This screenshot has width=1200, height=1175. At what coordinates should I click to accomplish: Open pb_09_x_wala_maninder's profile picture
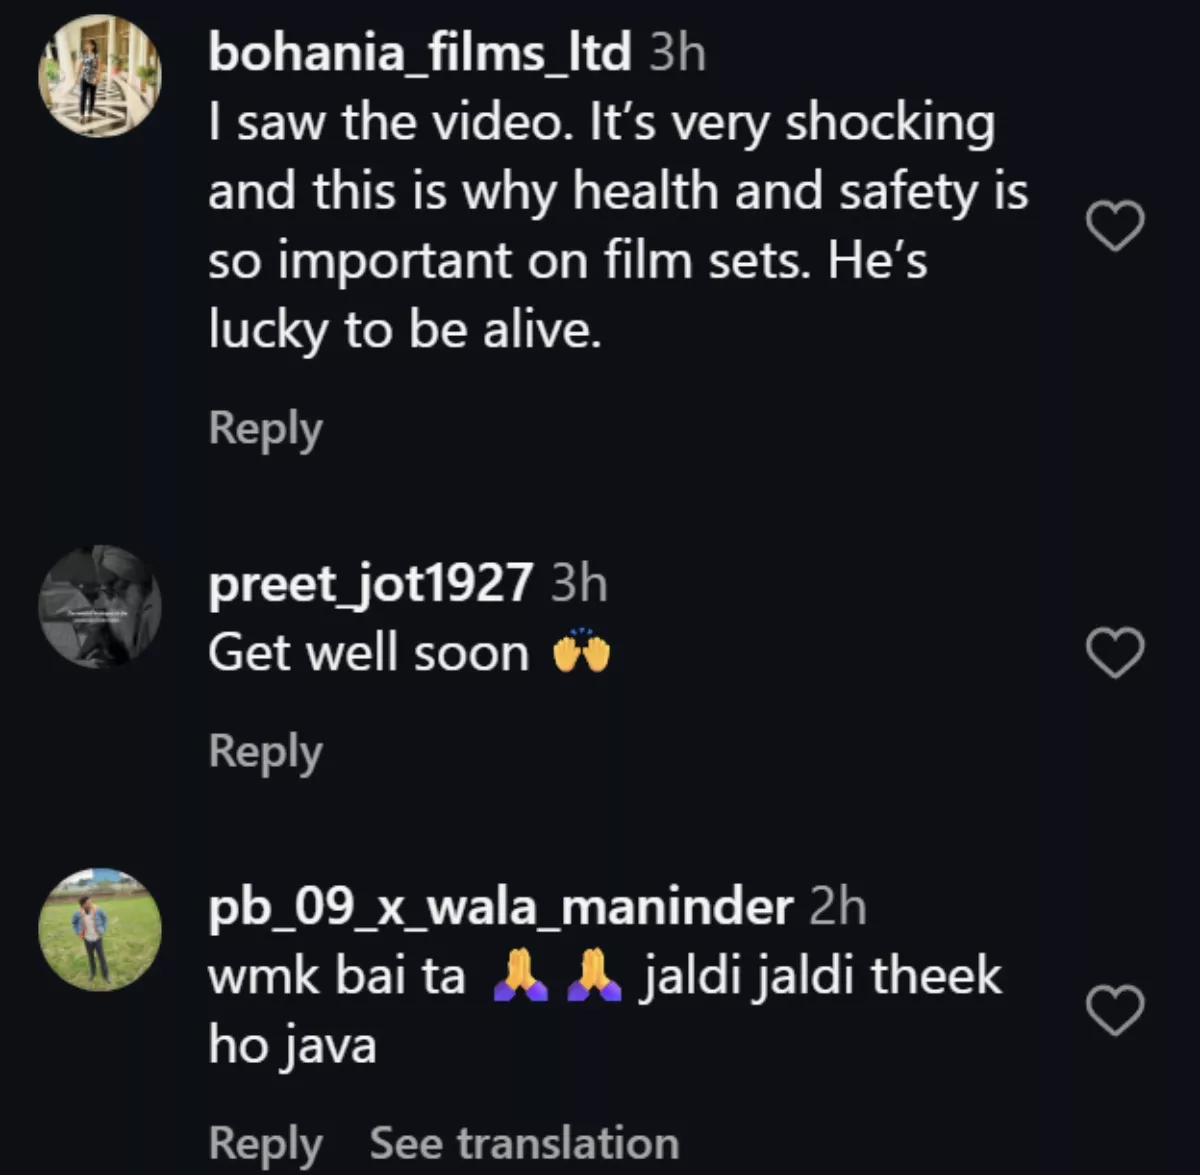click(x=99, y=932)
